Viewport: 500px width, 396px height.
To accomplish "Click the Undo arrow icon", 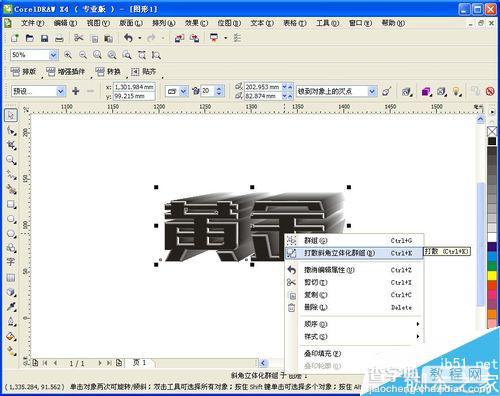I will tap(128, 38).
